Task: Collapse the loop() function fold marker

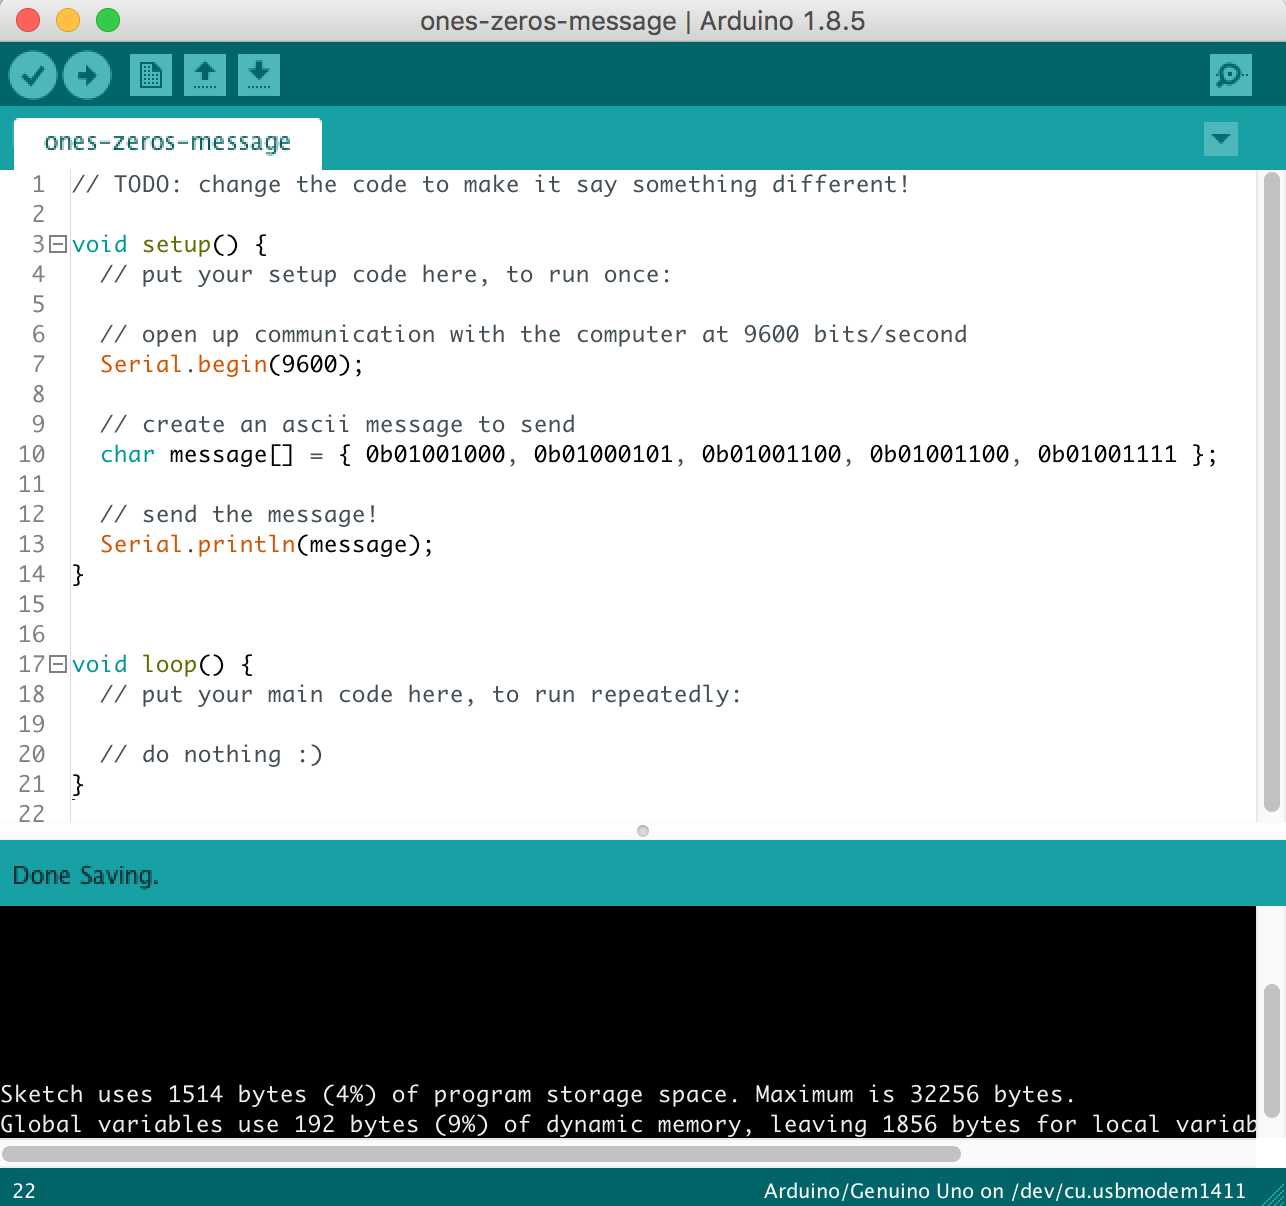Action: tap(58, 664)
